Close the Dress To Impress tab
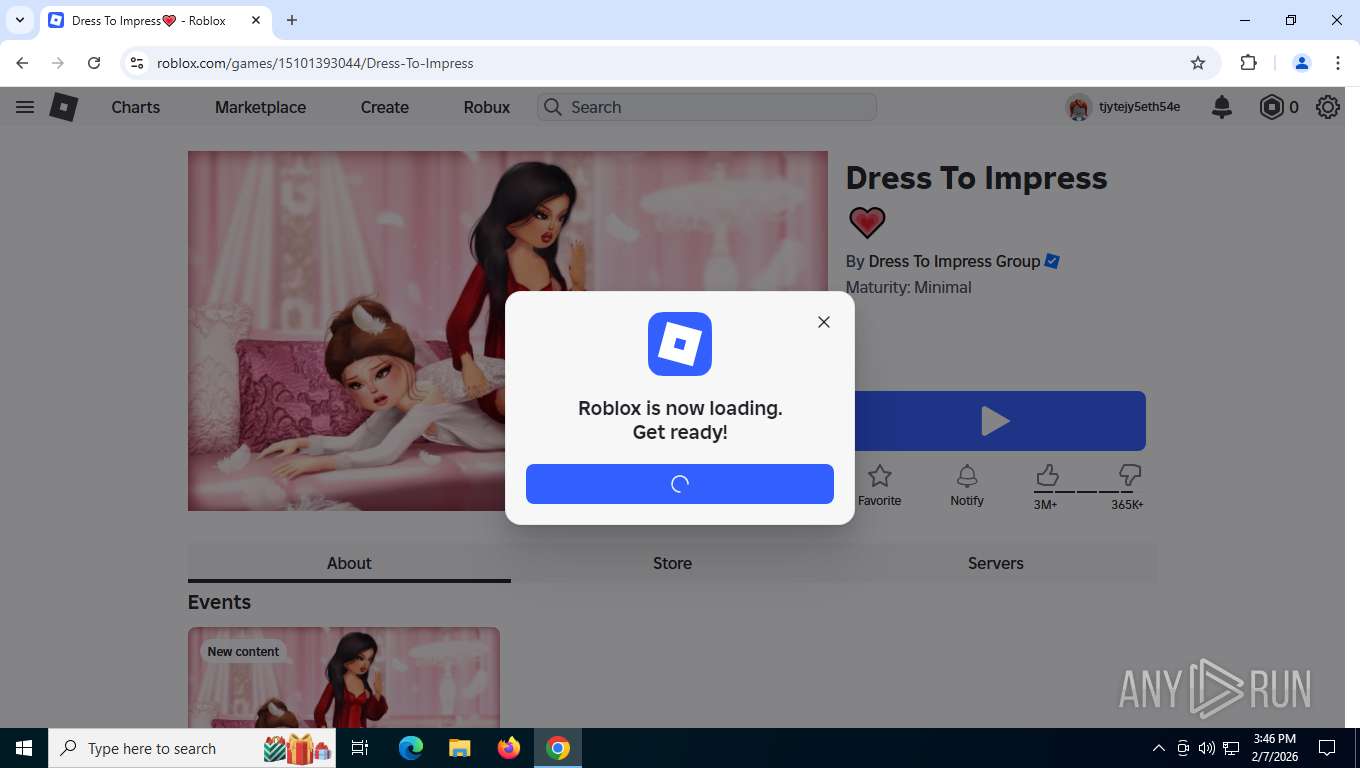 pyautogui.click(x=256, y=20)
